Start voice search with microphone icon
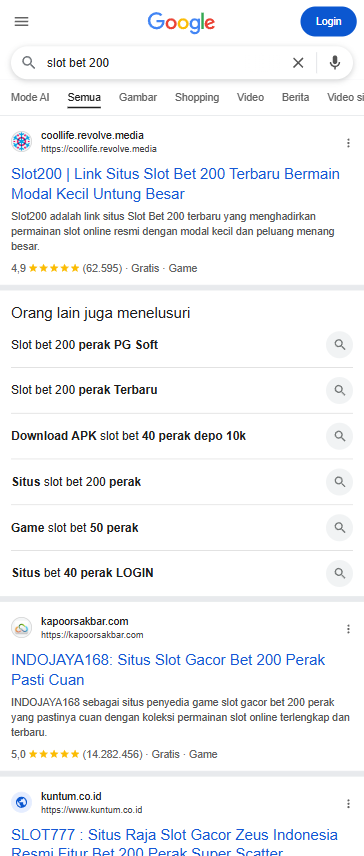This screenshot has height=856, width=364. pos(335,63)
